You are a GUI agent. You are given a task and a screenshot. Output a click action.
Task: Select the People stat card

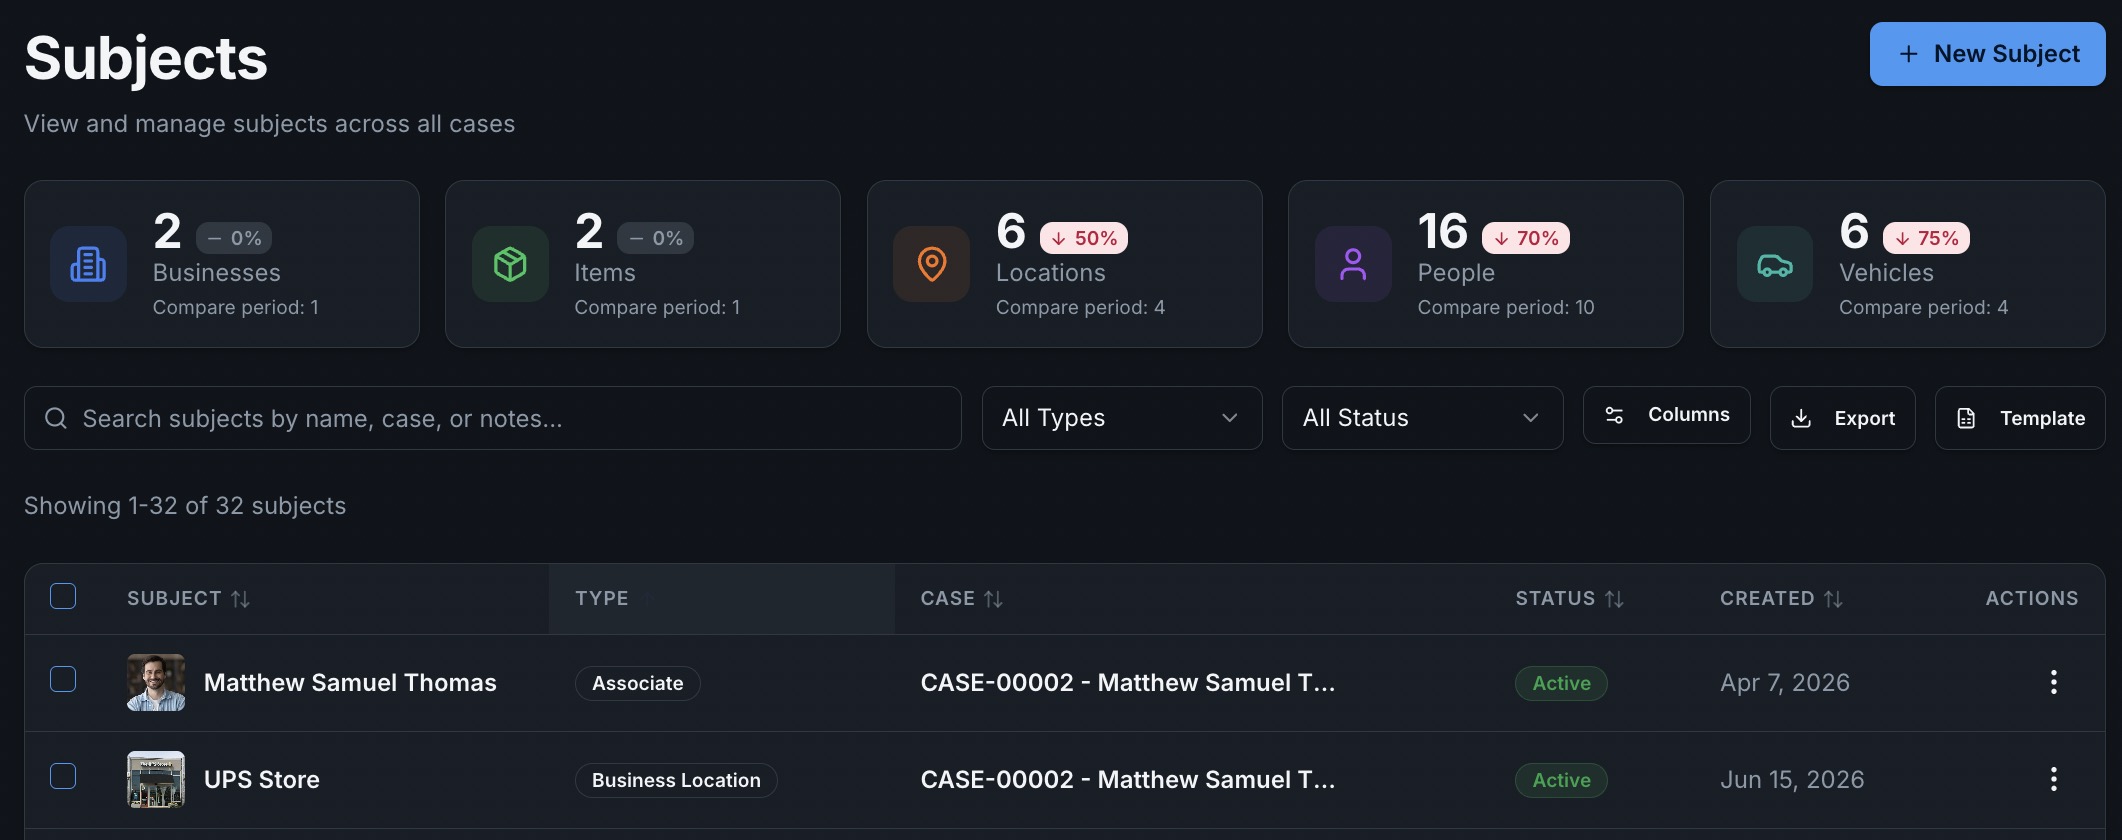[x=1486, y=264]
